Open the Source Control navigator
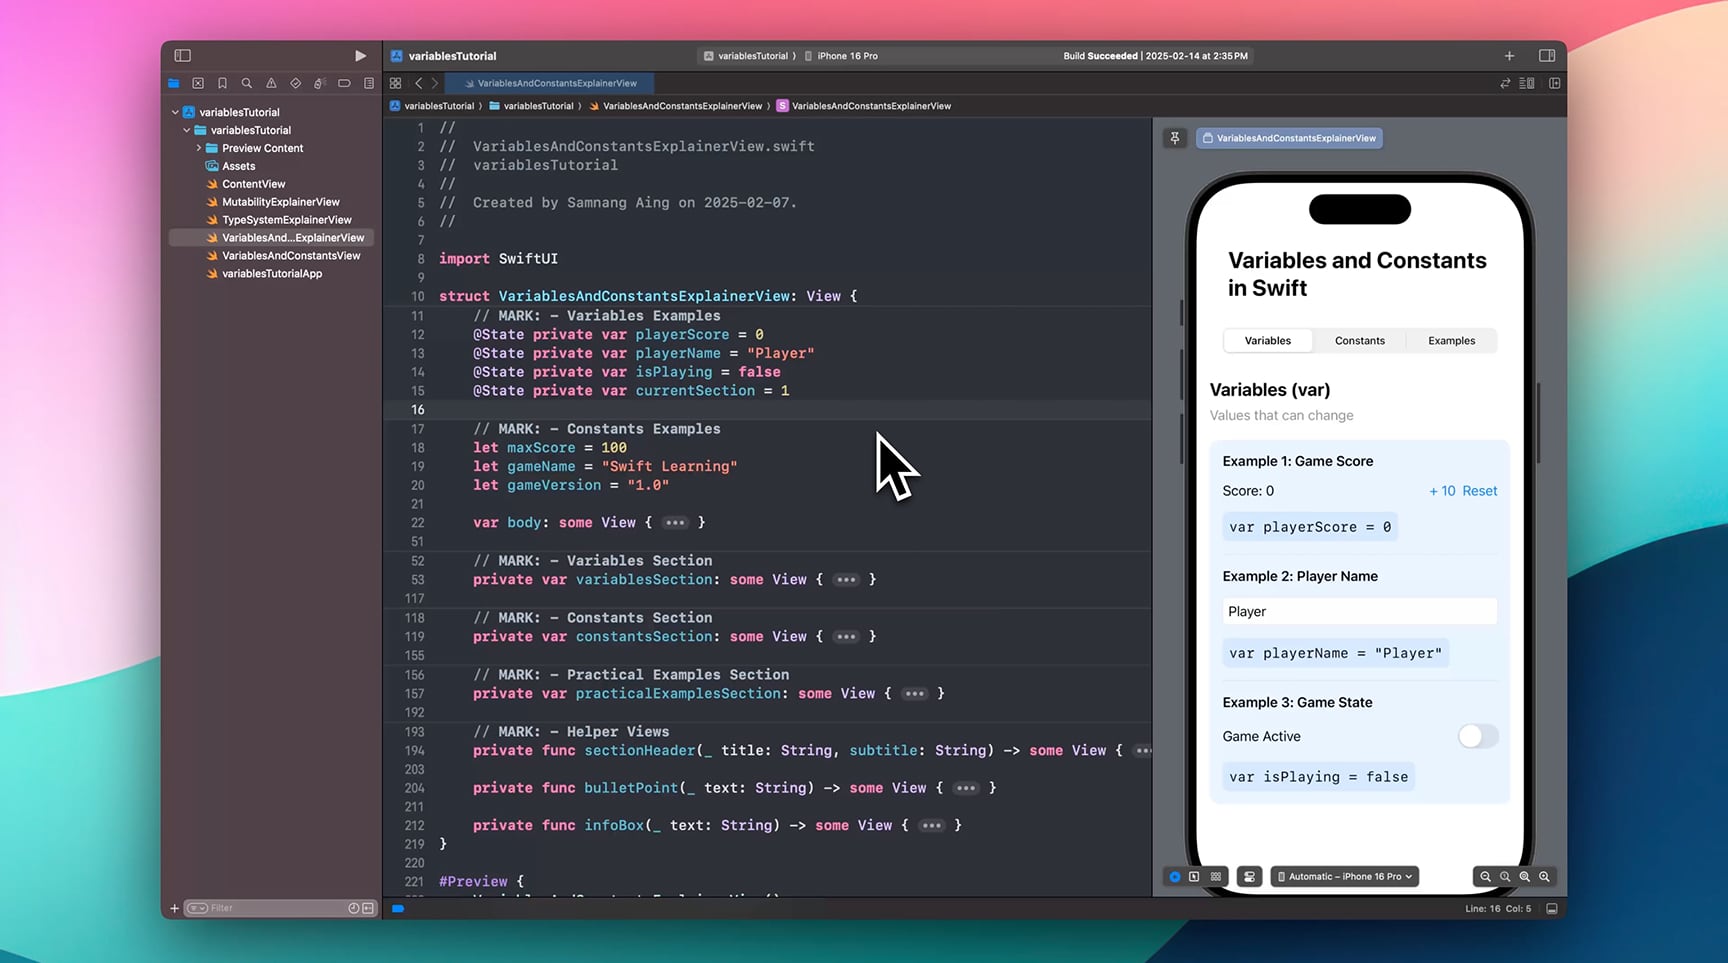 [x=198, y=83]
